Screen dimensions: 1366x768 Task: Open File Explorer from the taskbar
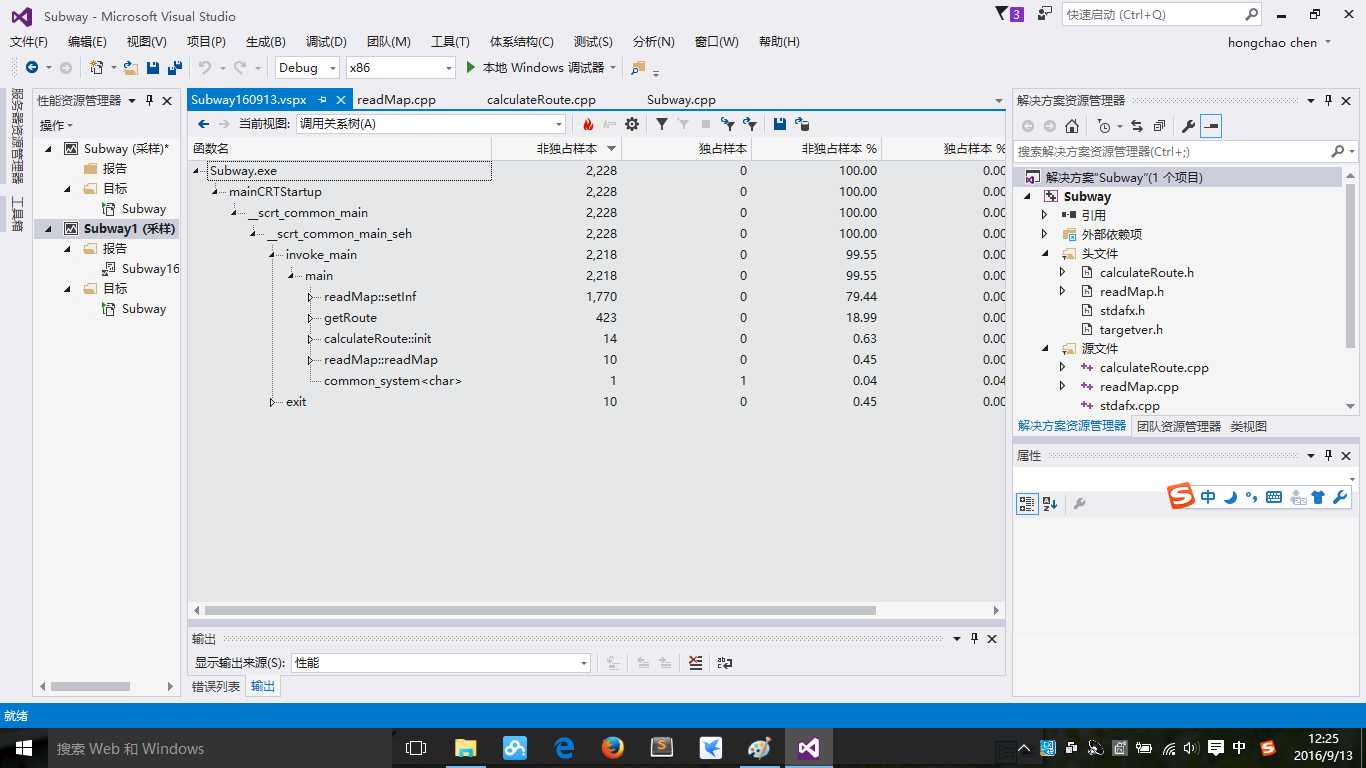[466, 748]
